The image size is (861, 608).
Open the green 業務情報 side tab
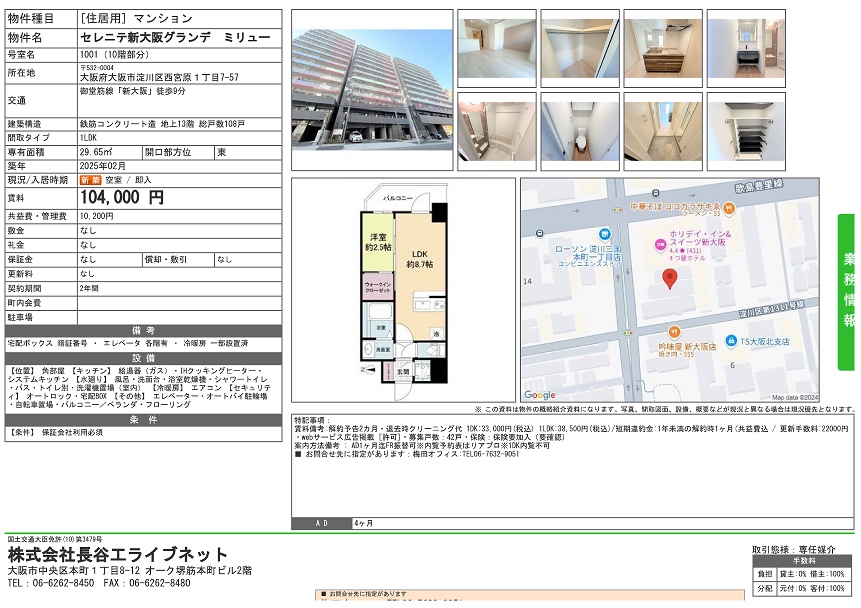click(847, 292)
